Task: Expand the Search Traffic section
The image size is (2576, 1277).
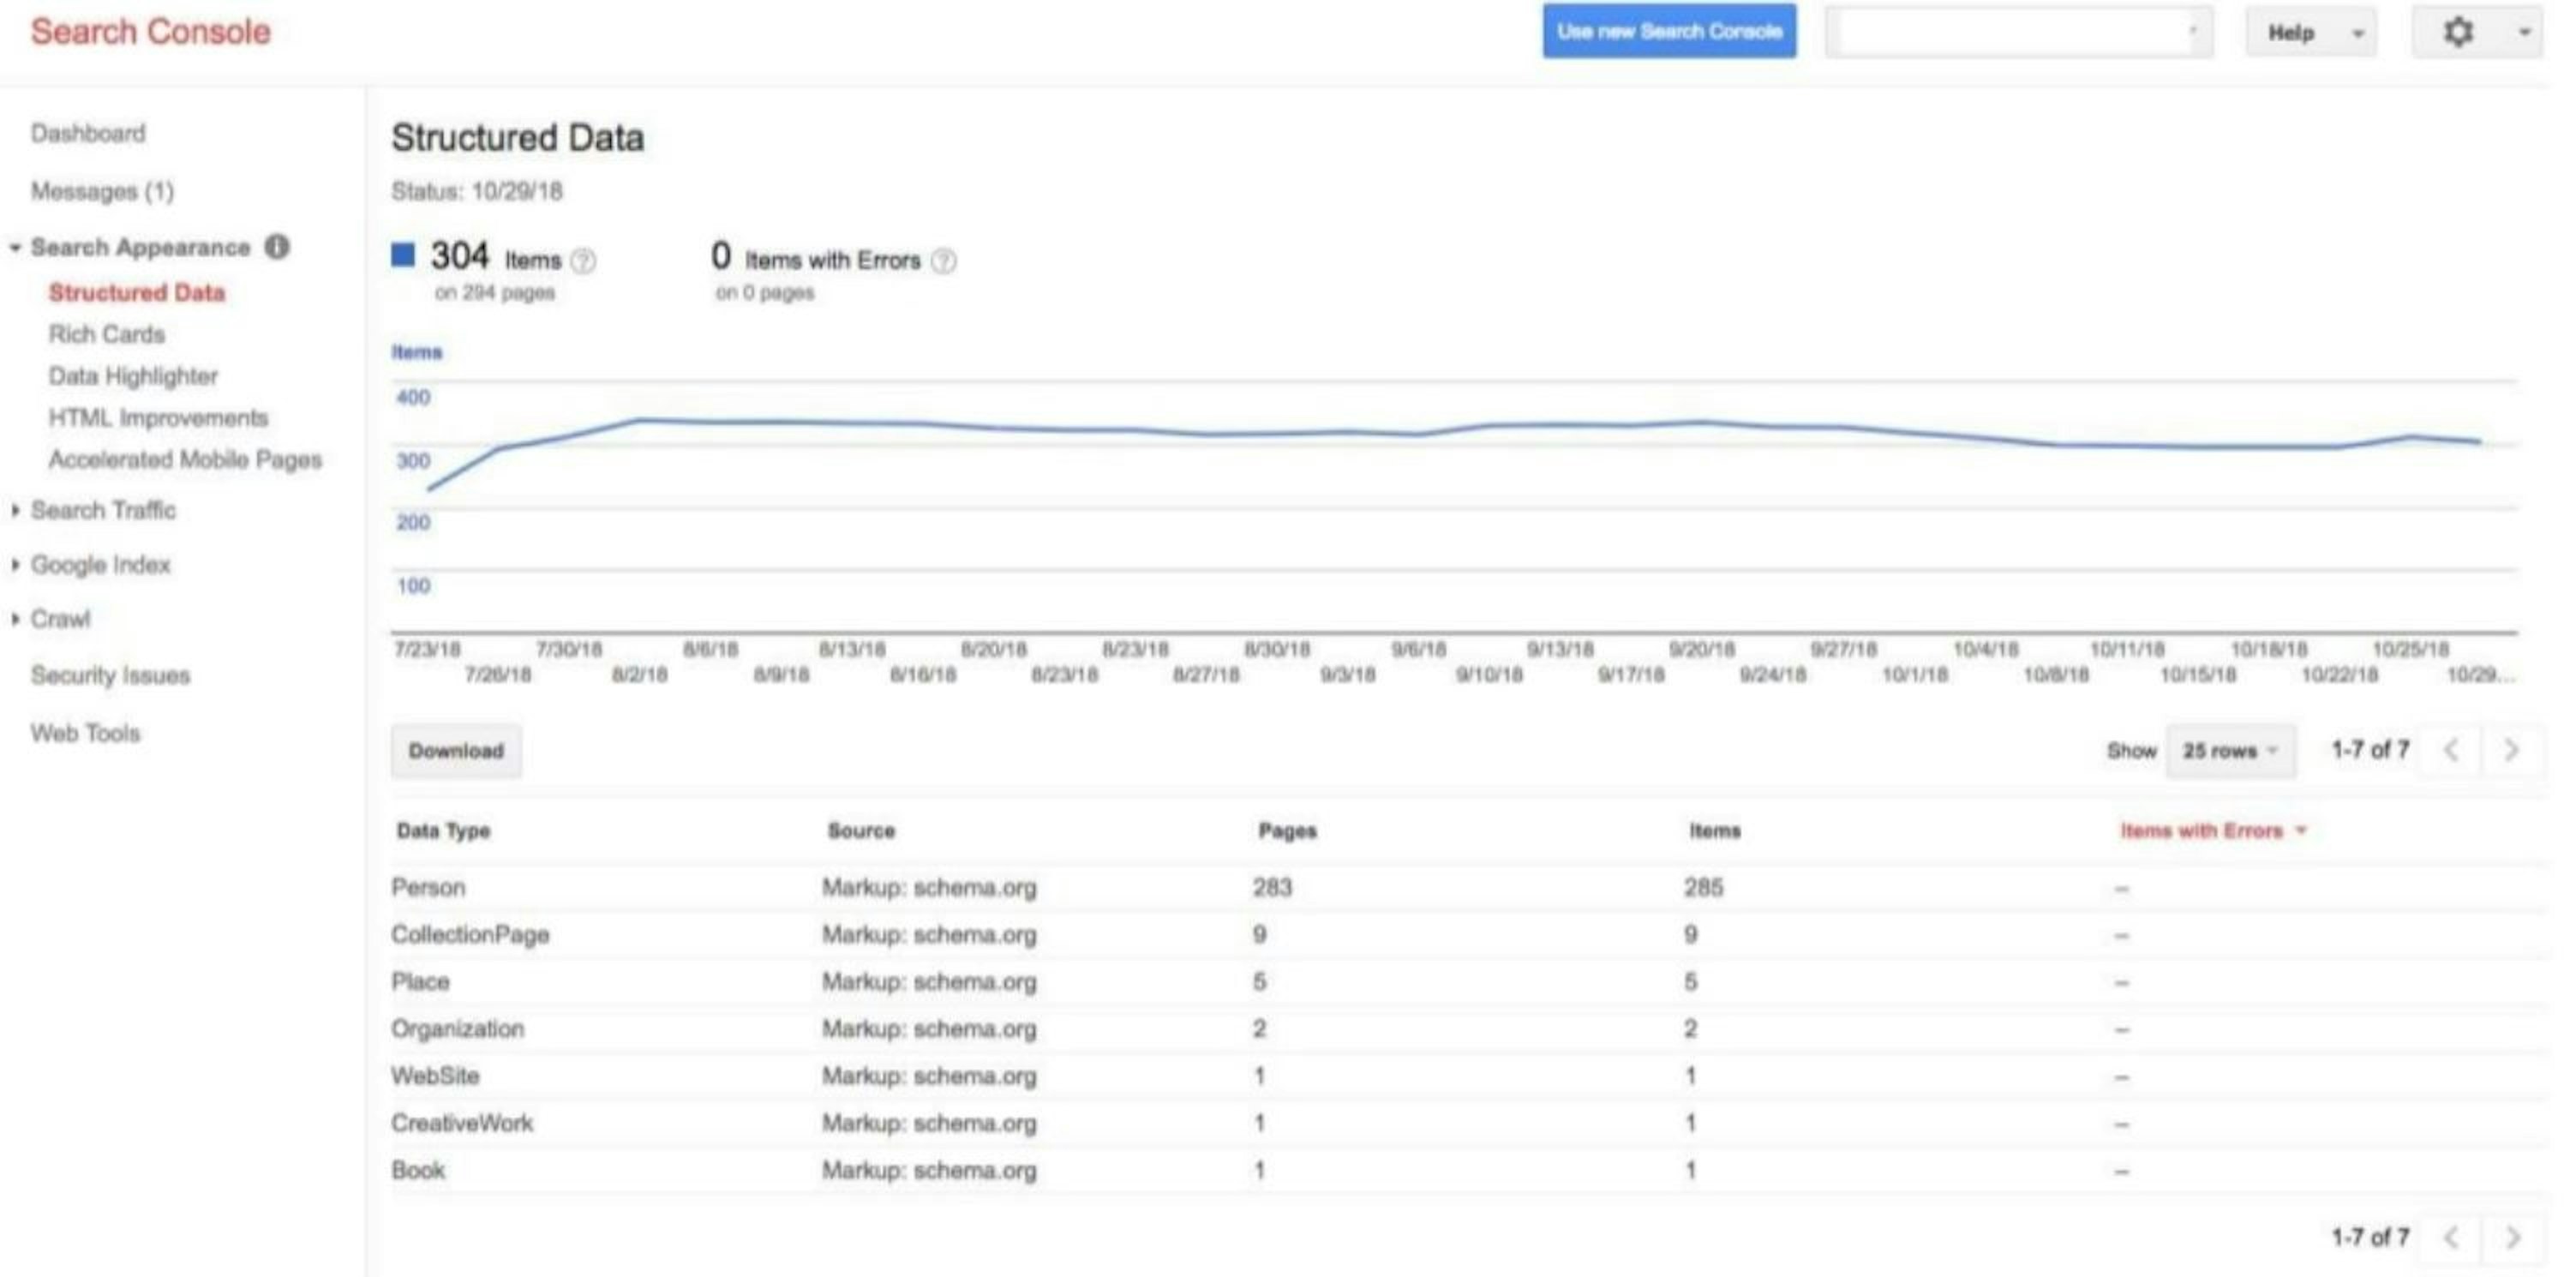Action: pyautogui.click(x=102, y=510)
